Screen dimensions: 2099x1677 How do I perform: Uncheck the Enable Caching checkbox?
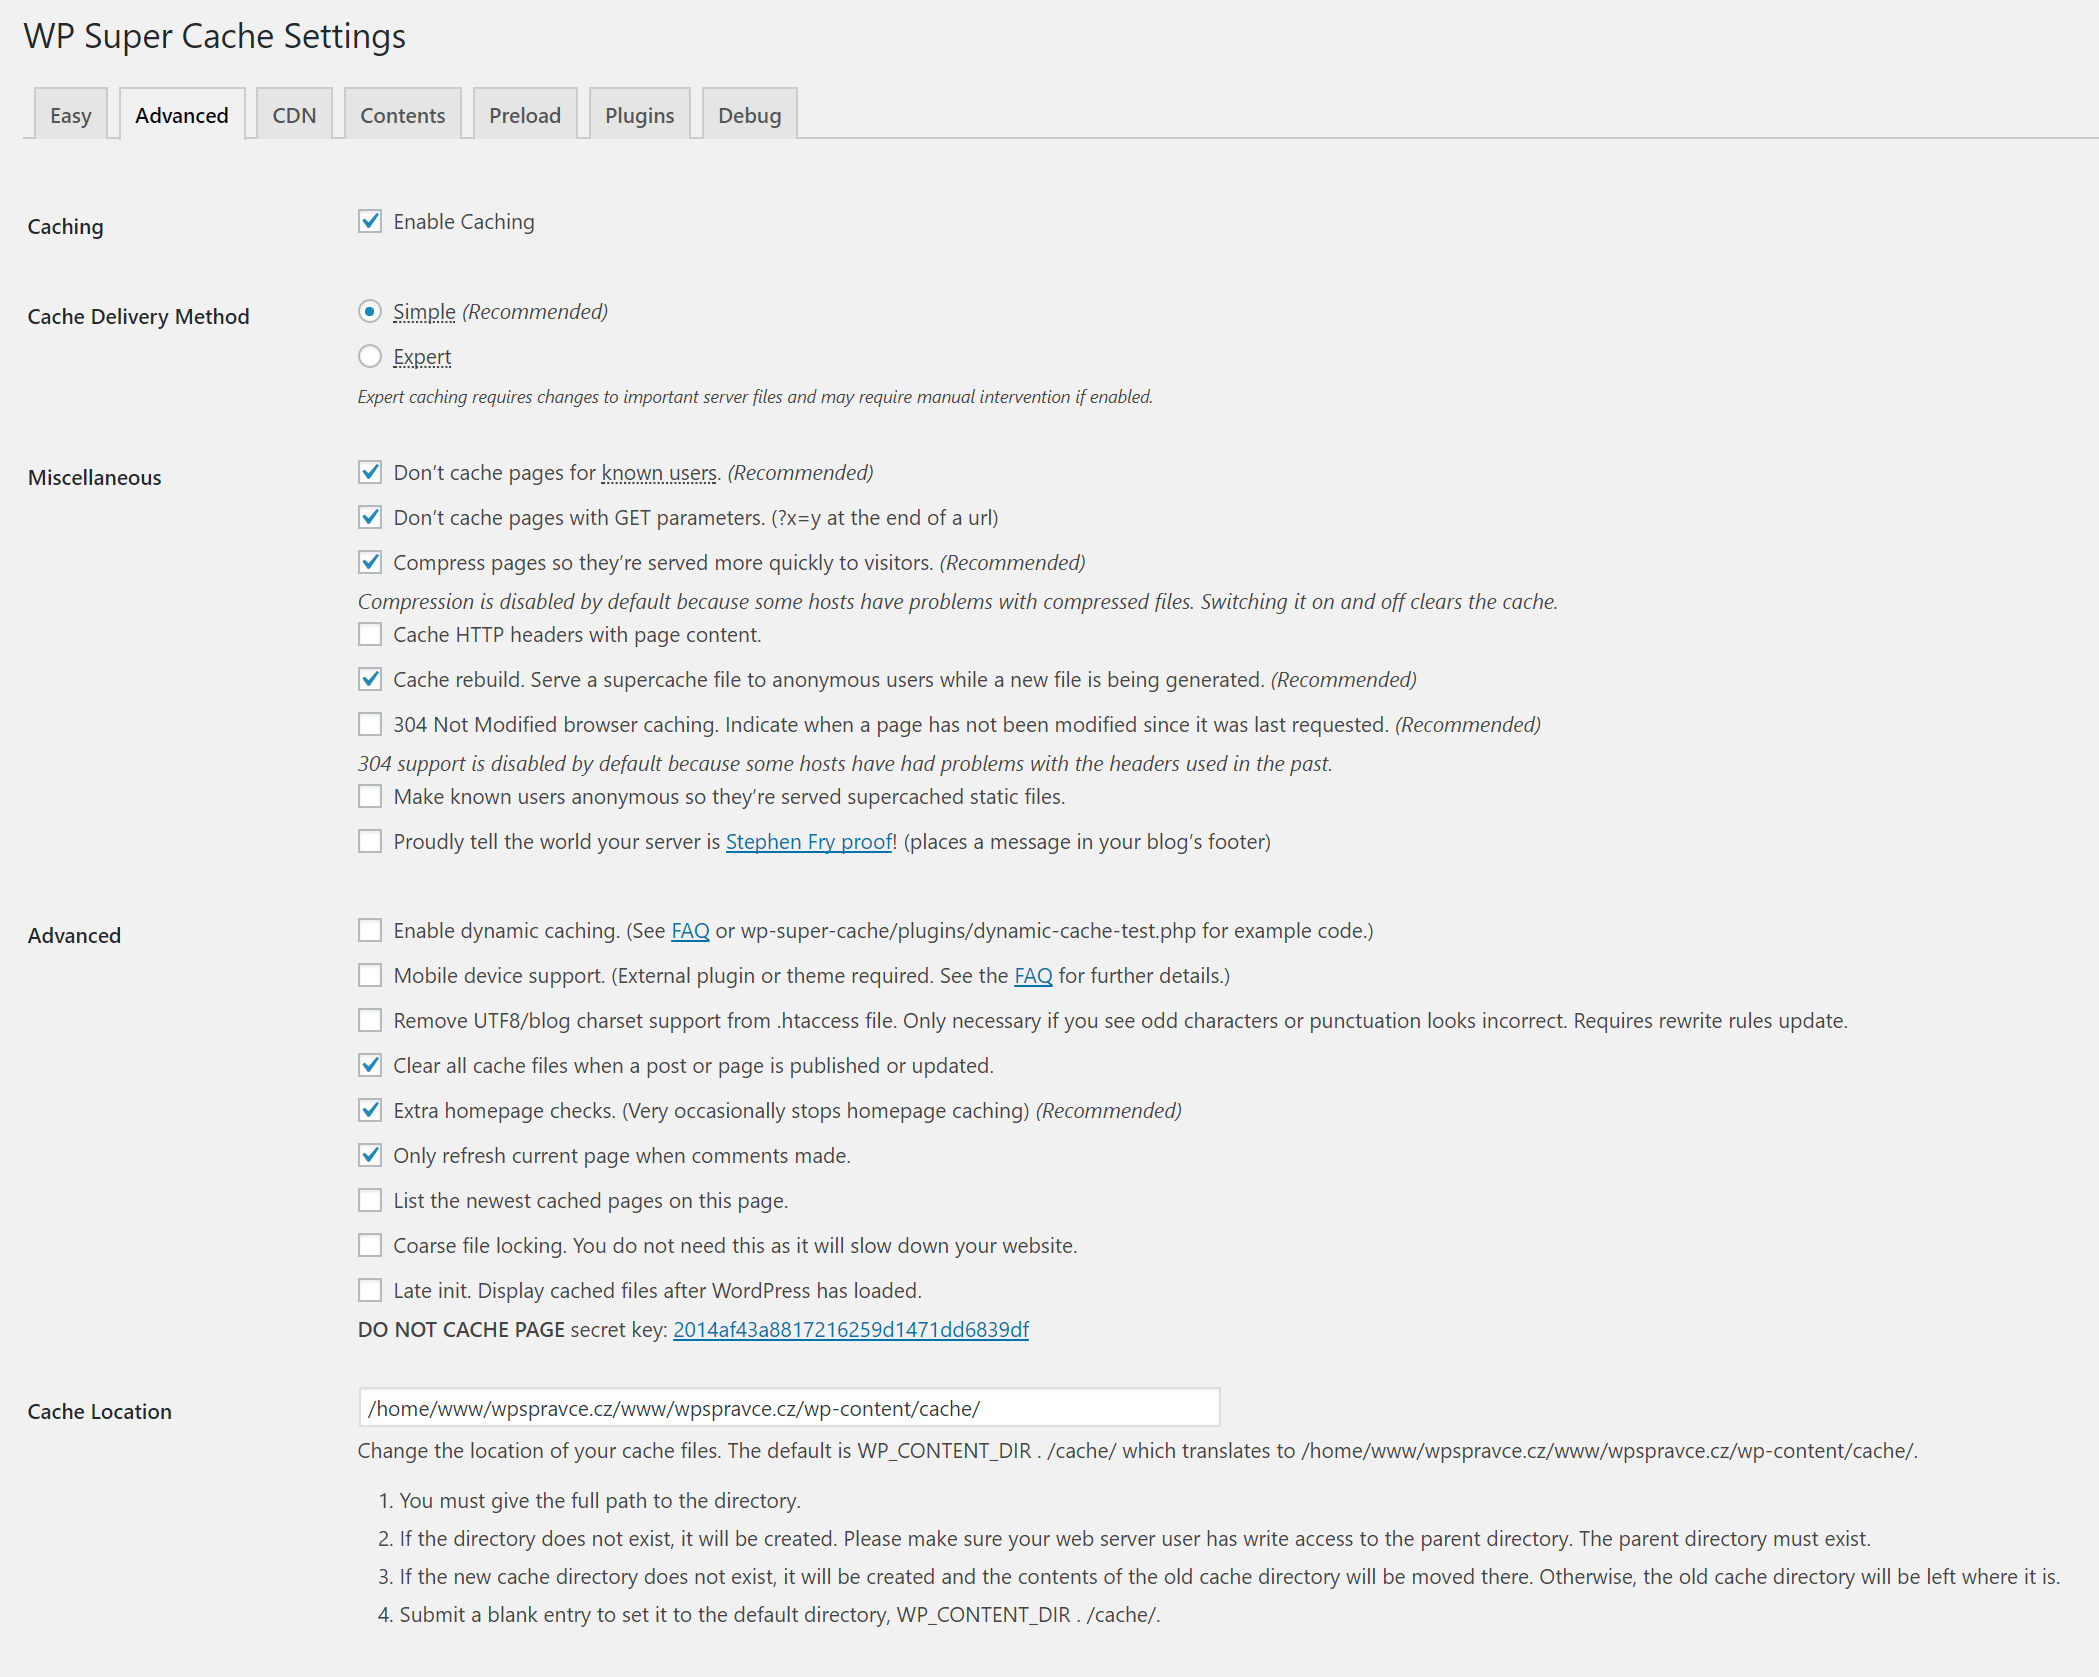pos(370,221)
